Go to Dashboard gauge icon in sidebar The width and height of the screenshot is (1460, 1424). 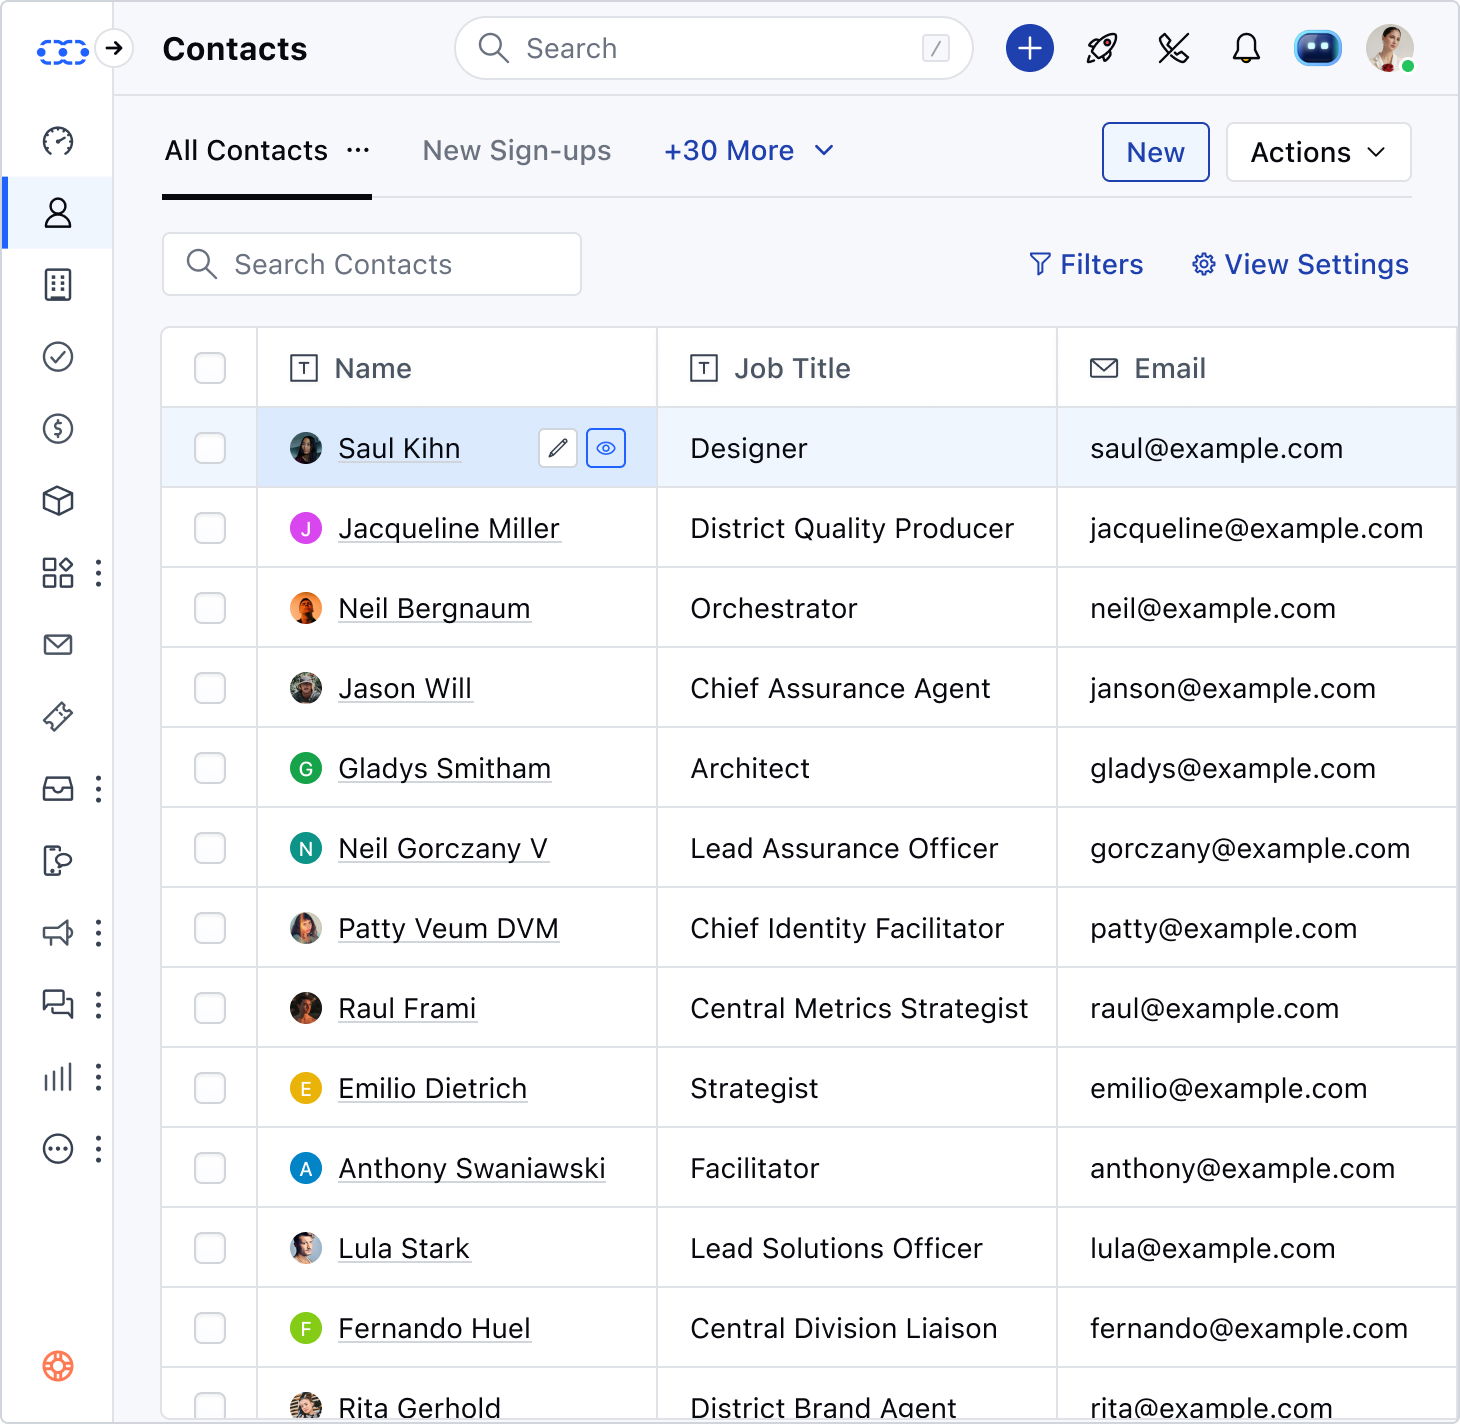tap(58, 141)
